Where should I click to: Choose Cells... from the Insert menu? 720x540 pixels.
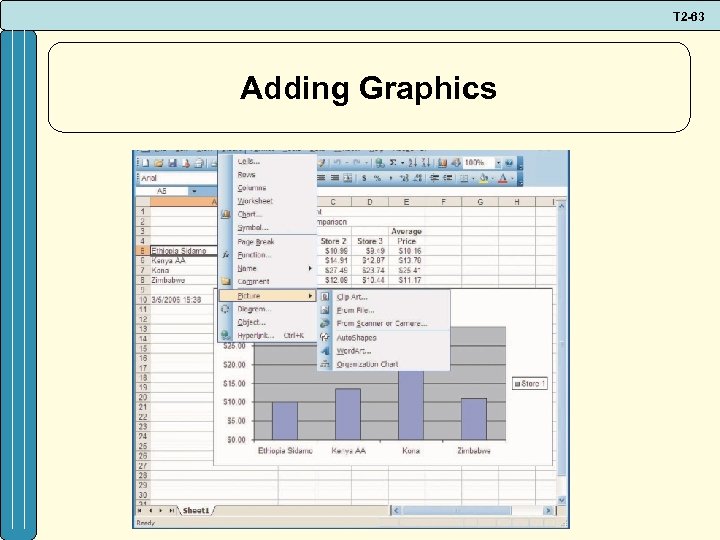(x=267, y=161)
